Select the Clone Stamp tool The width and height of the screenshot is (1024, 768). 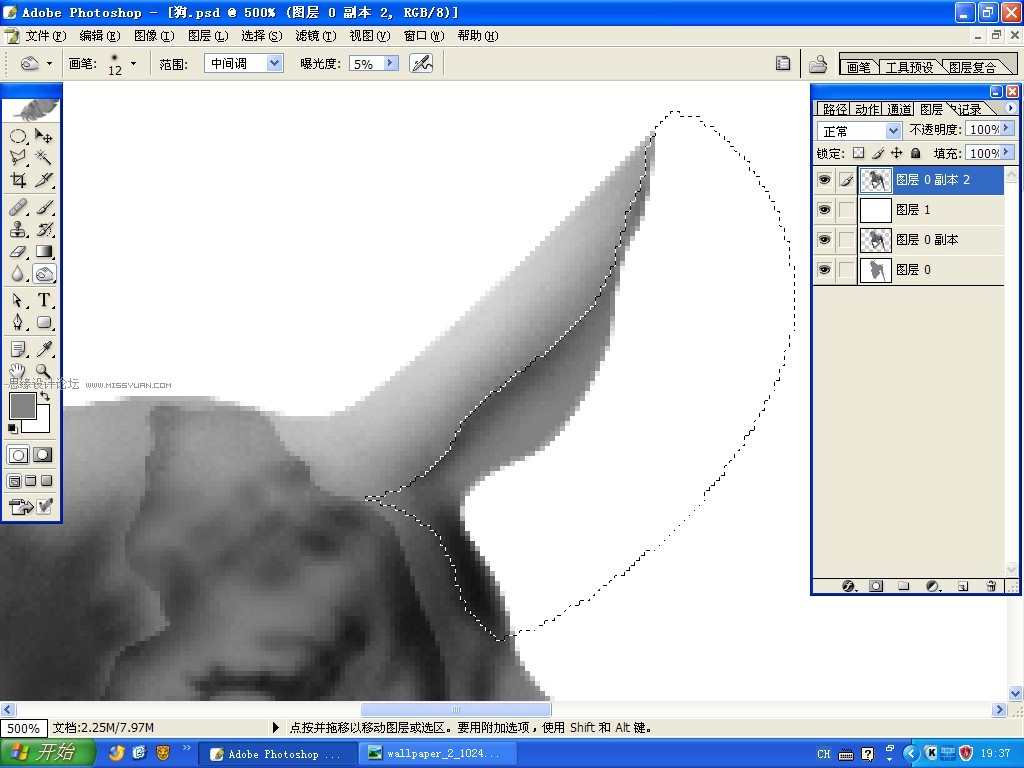tap(18, 229)
